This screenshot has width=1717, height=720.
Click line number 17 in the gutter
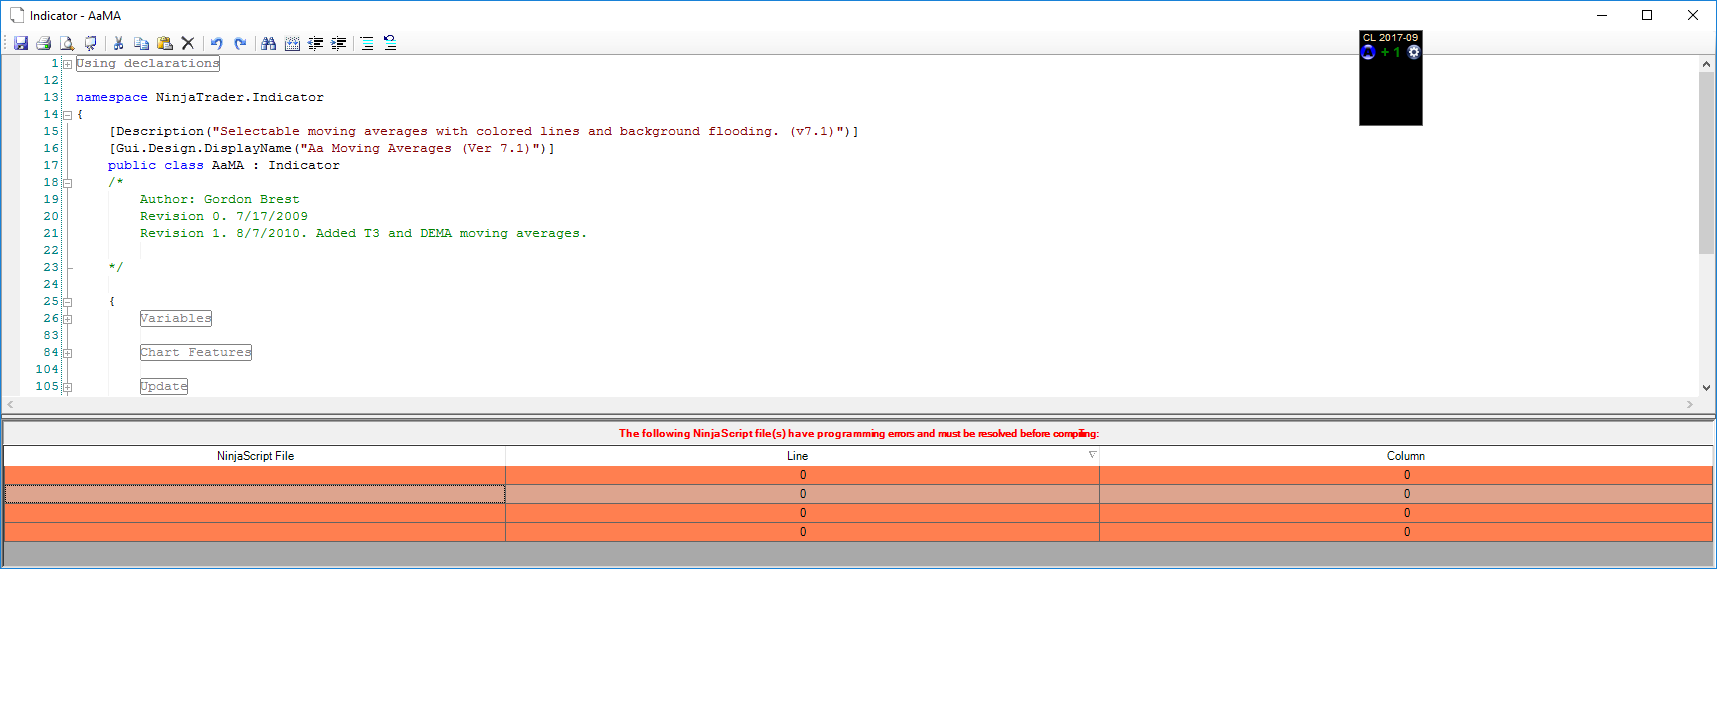pyautogui.click(x=51, y=166)
